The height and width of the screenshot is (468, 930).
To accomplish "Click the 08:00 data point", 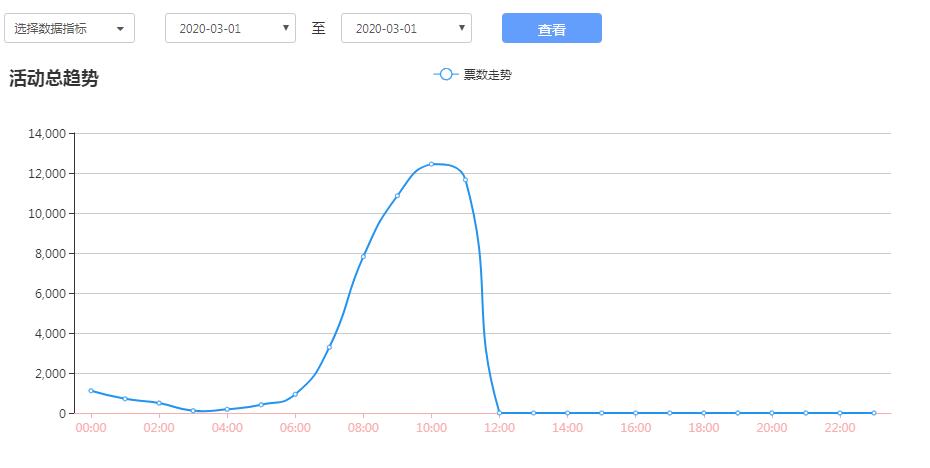I will [x=363, y=257].
